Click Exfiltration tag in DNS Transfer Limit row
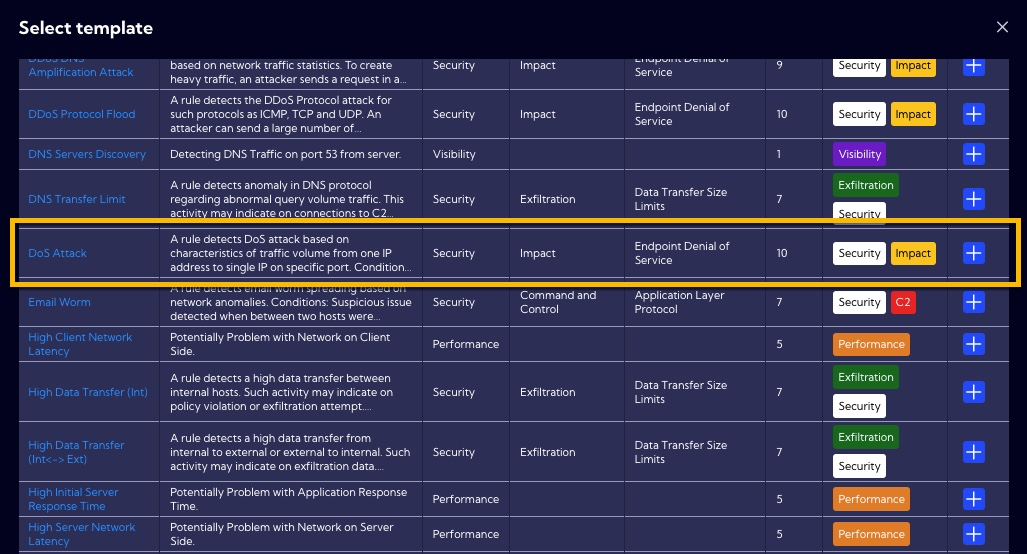Viewport: 1027px width, 554px height. [x=866, y=185]
